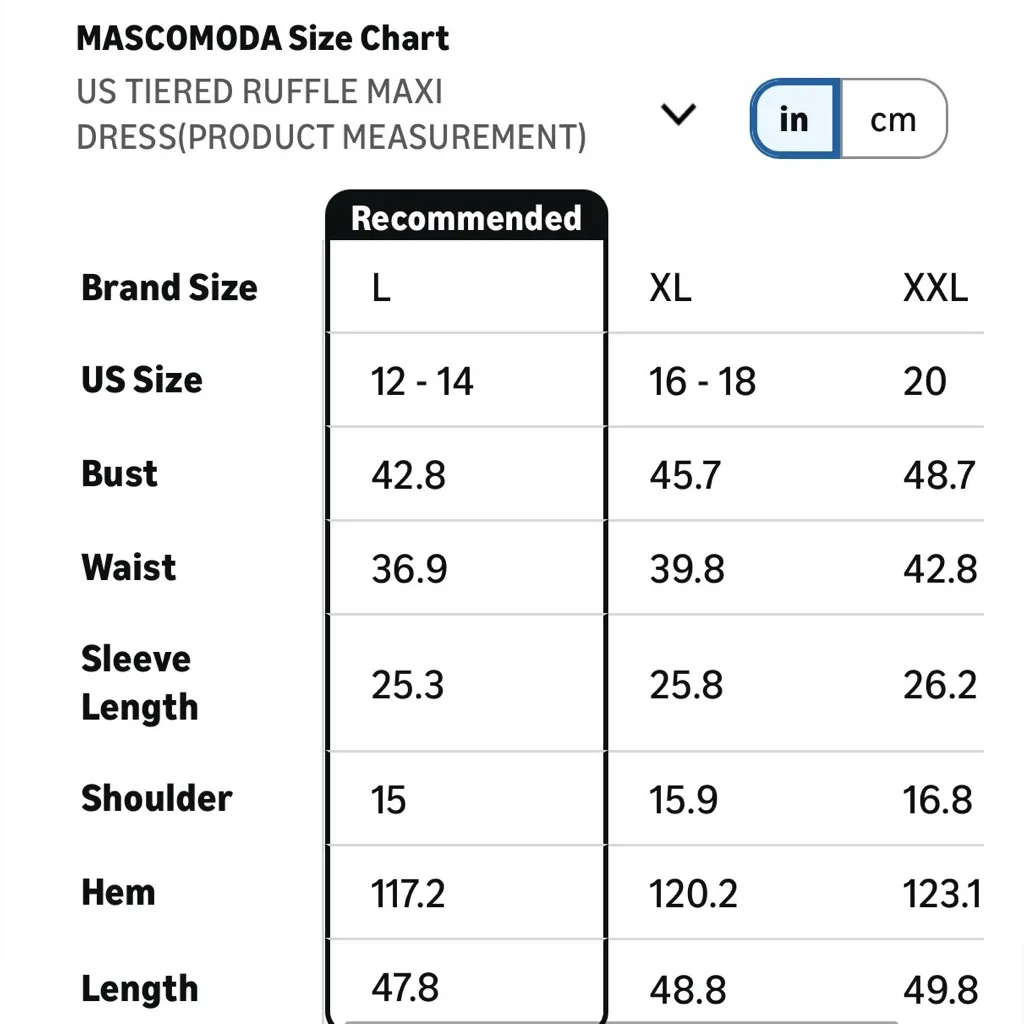Click the Brand Size row label
1024x1024 pixels.
(169, 288)
